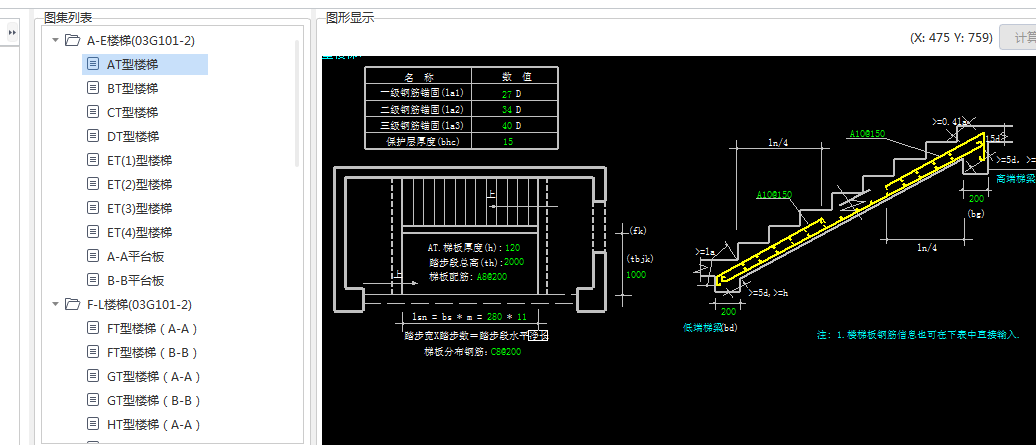
Task: Edit the stair slab thickness value 120
Action: pos(512,248)
